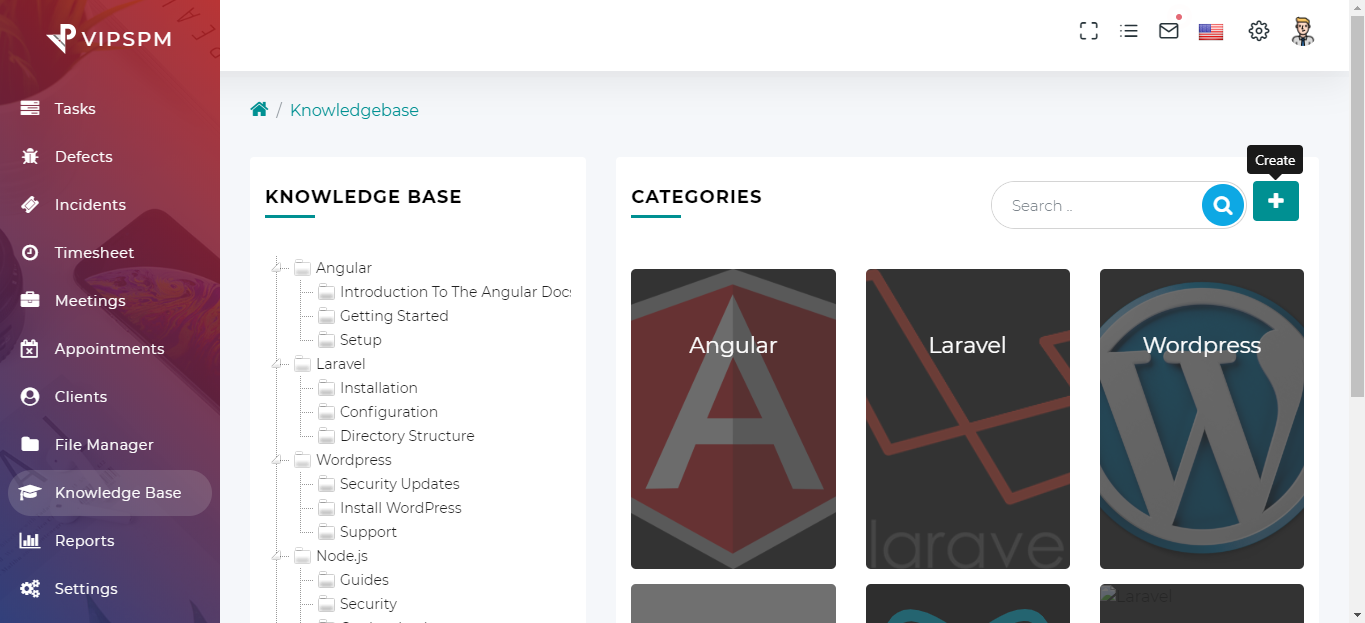Collapse the Laravel tree node arrow
Viewport: 1365px width, 623px height.
tap(275, 364)
